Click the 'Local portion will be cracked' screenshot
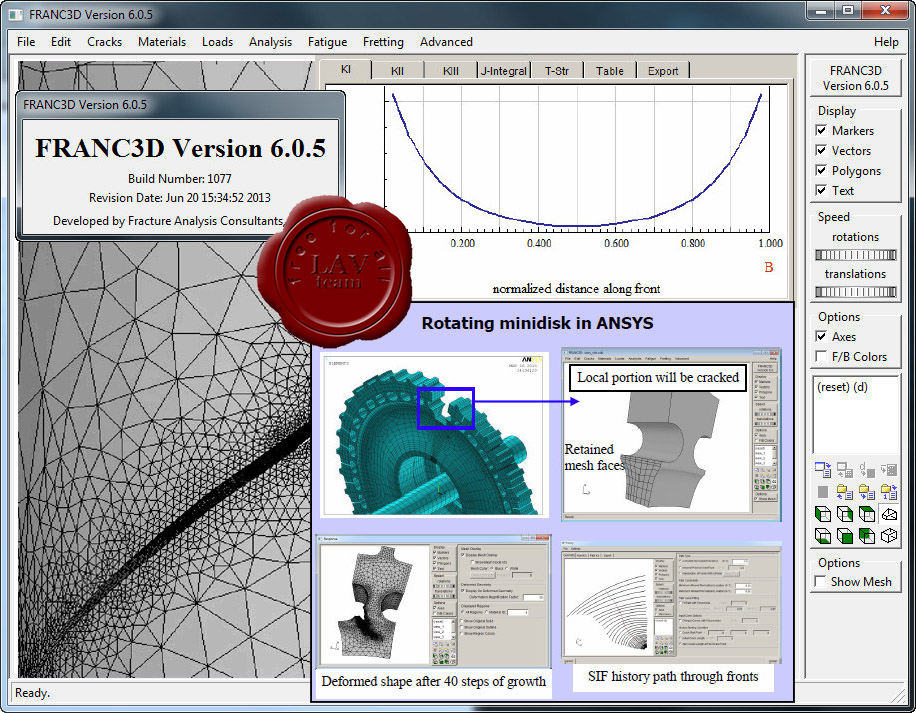 click(x=671, y=434)
